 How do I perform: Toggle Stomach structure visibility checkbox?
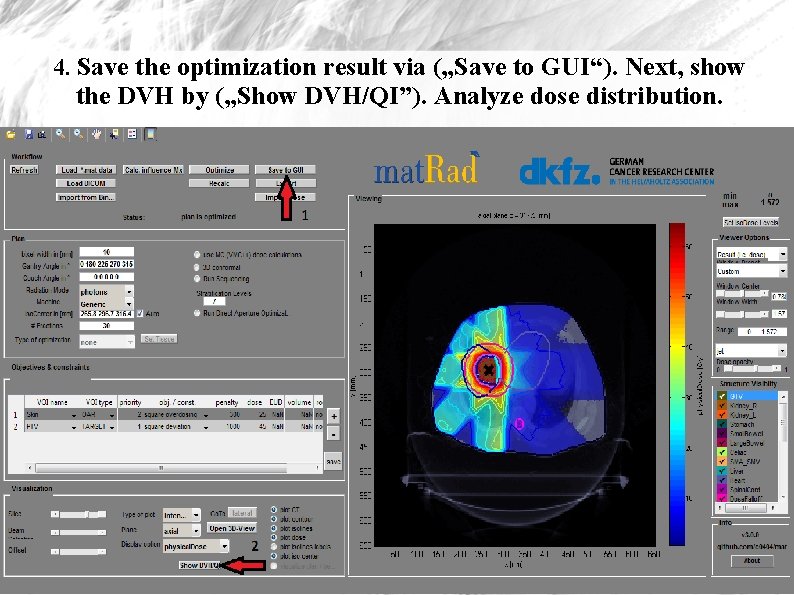722,425
